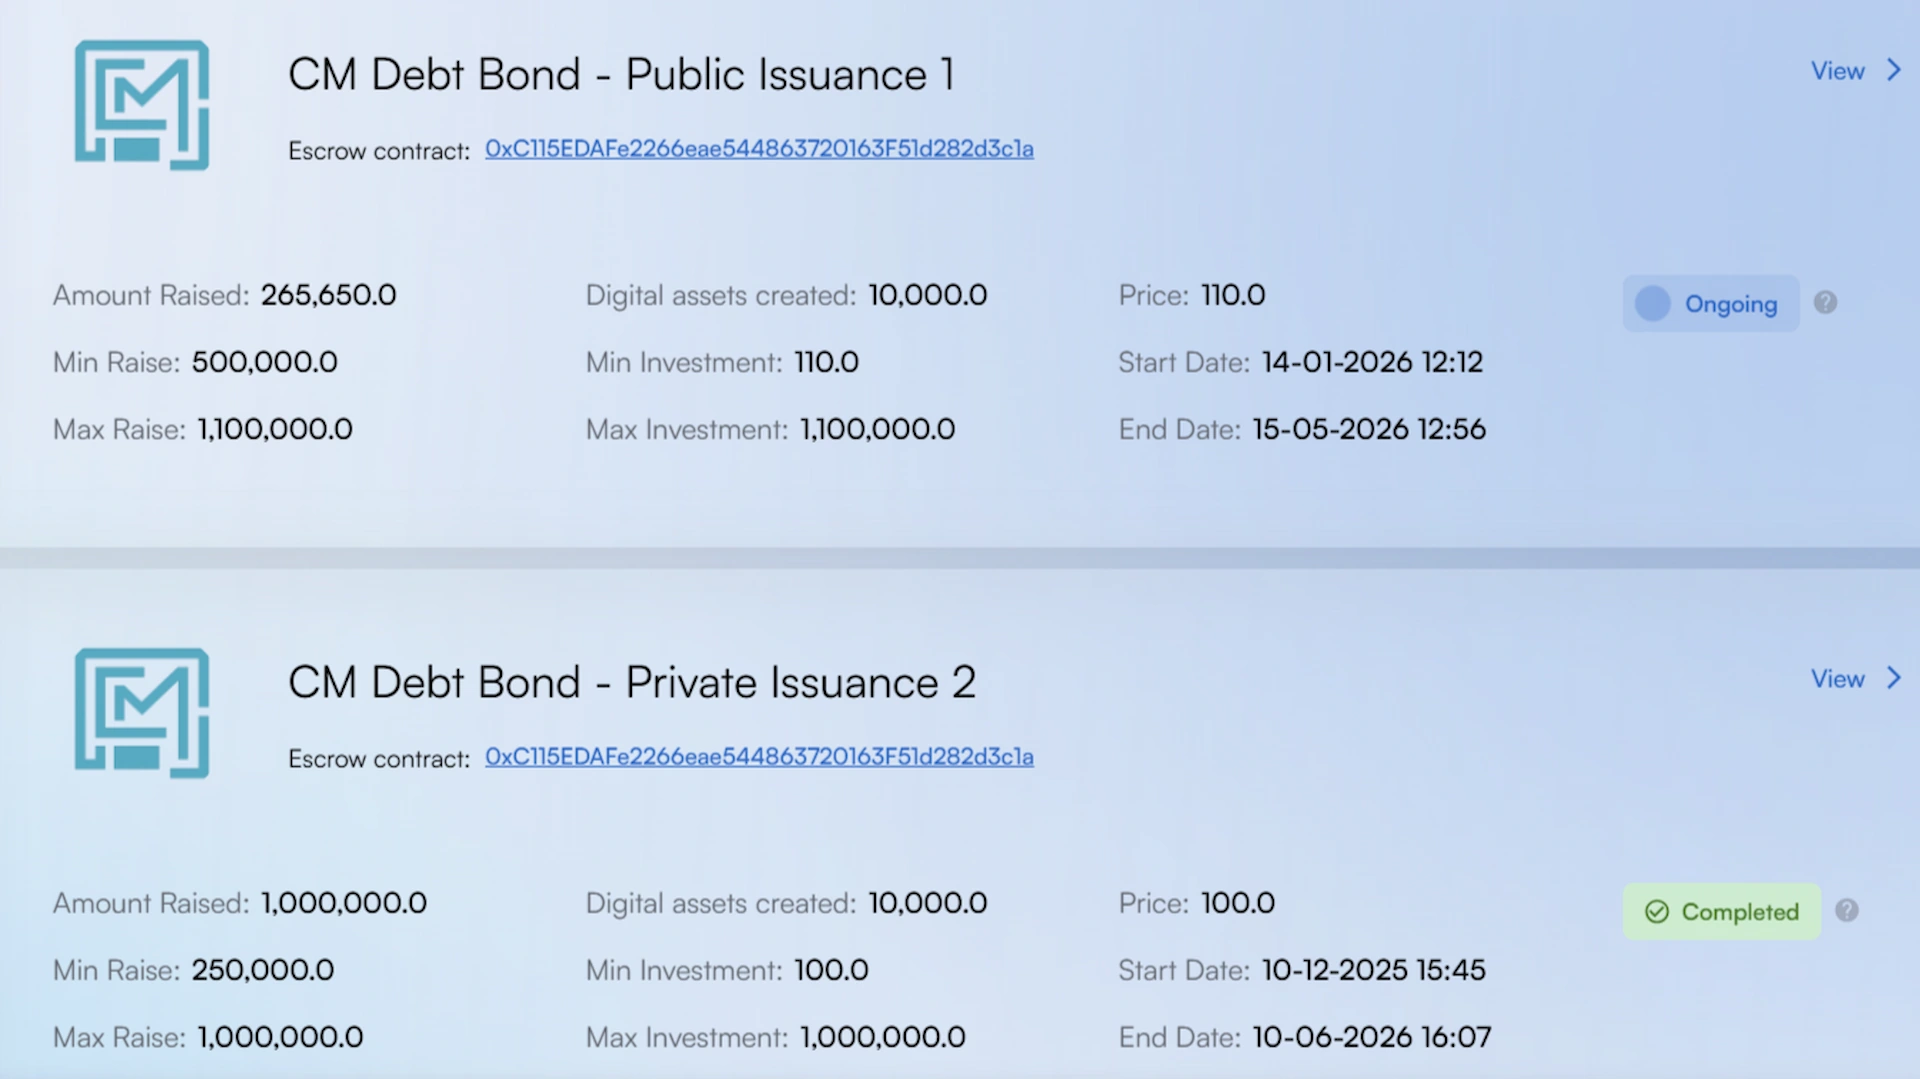This screenshot has height=1079, width=1920.
Task: Click the chevron next to top View link
Action: (x=1895, y=71)
